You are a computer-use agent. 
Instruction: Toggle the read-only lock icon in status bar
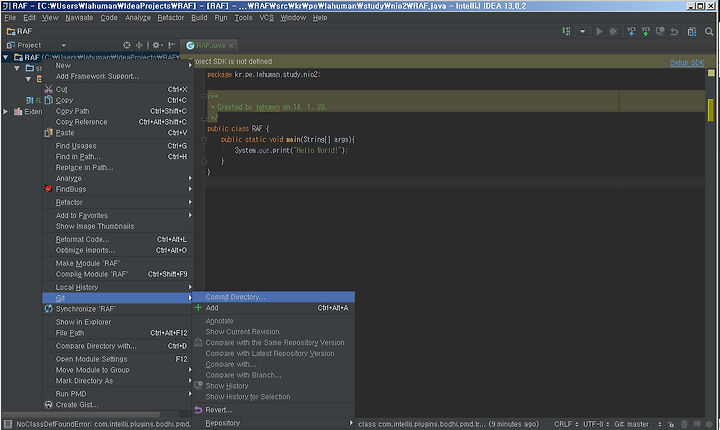click(x=671, y=424)
